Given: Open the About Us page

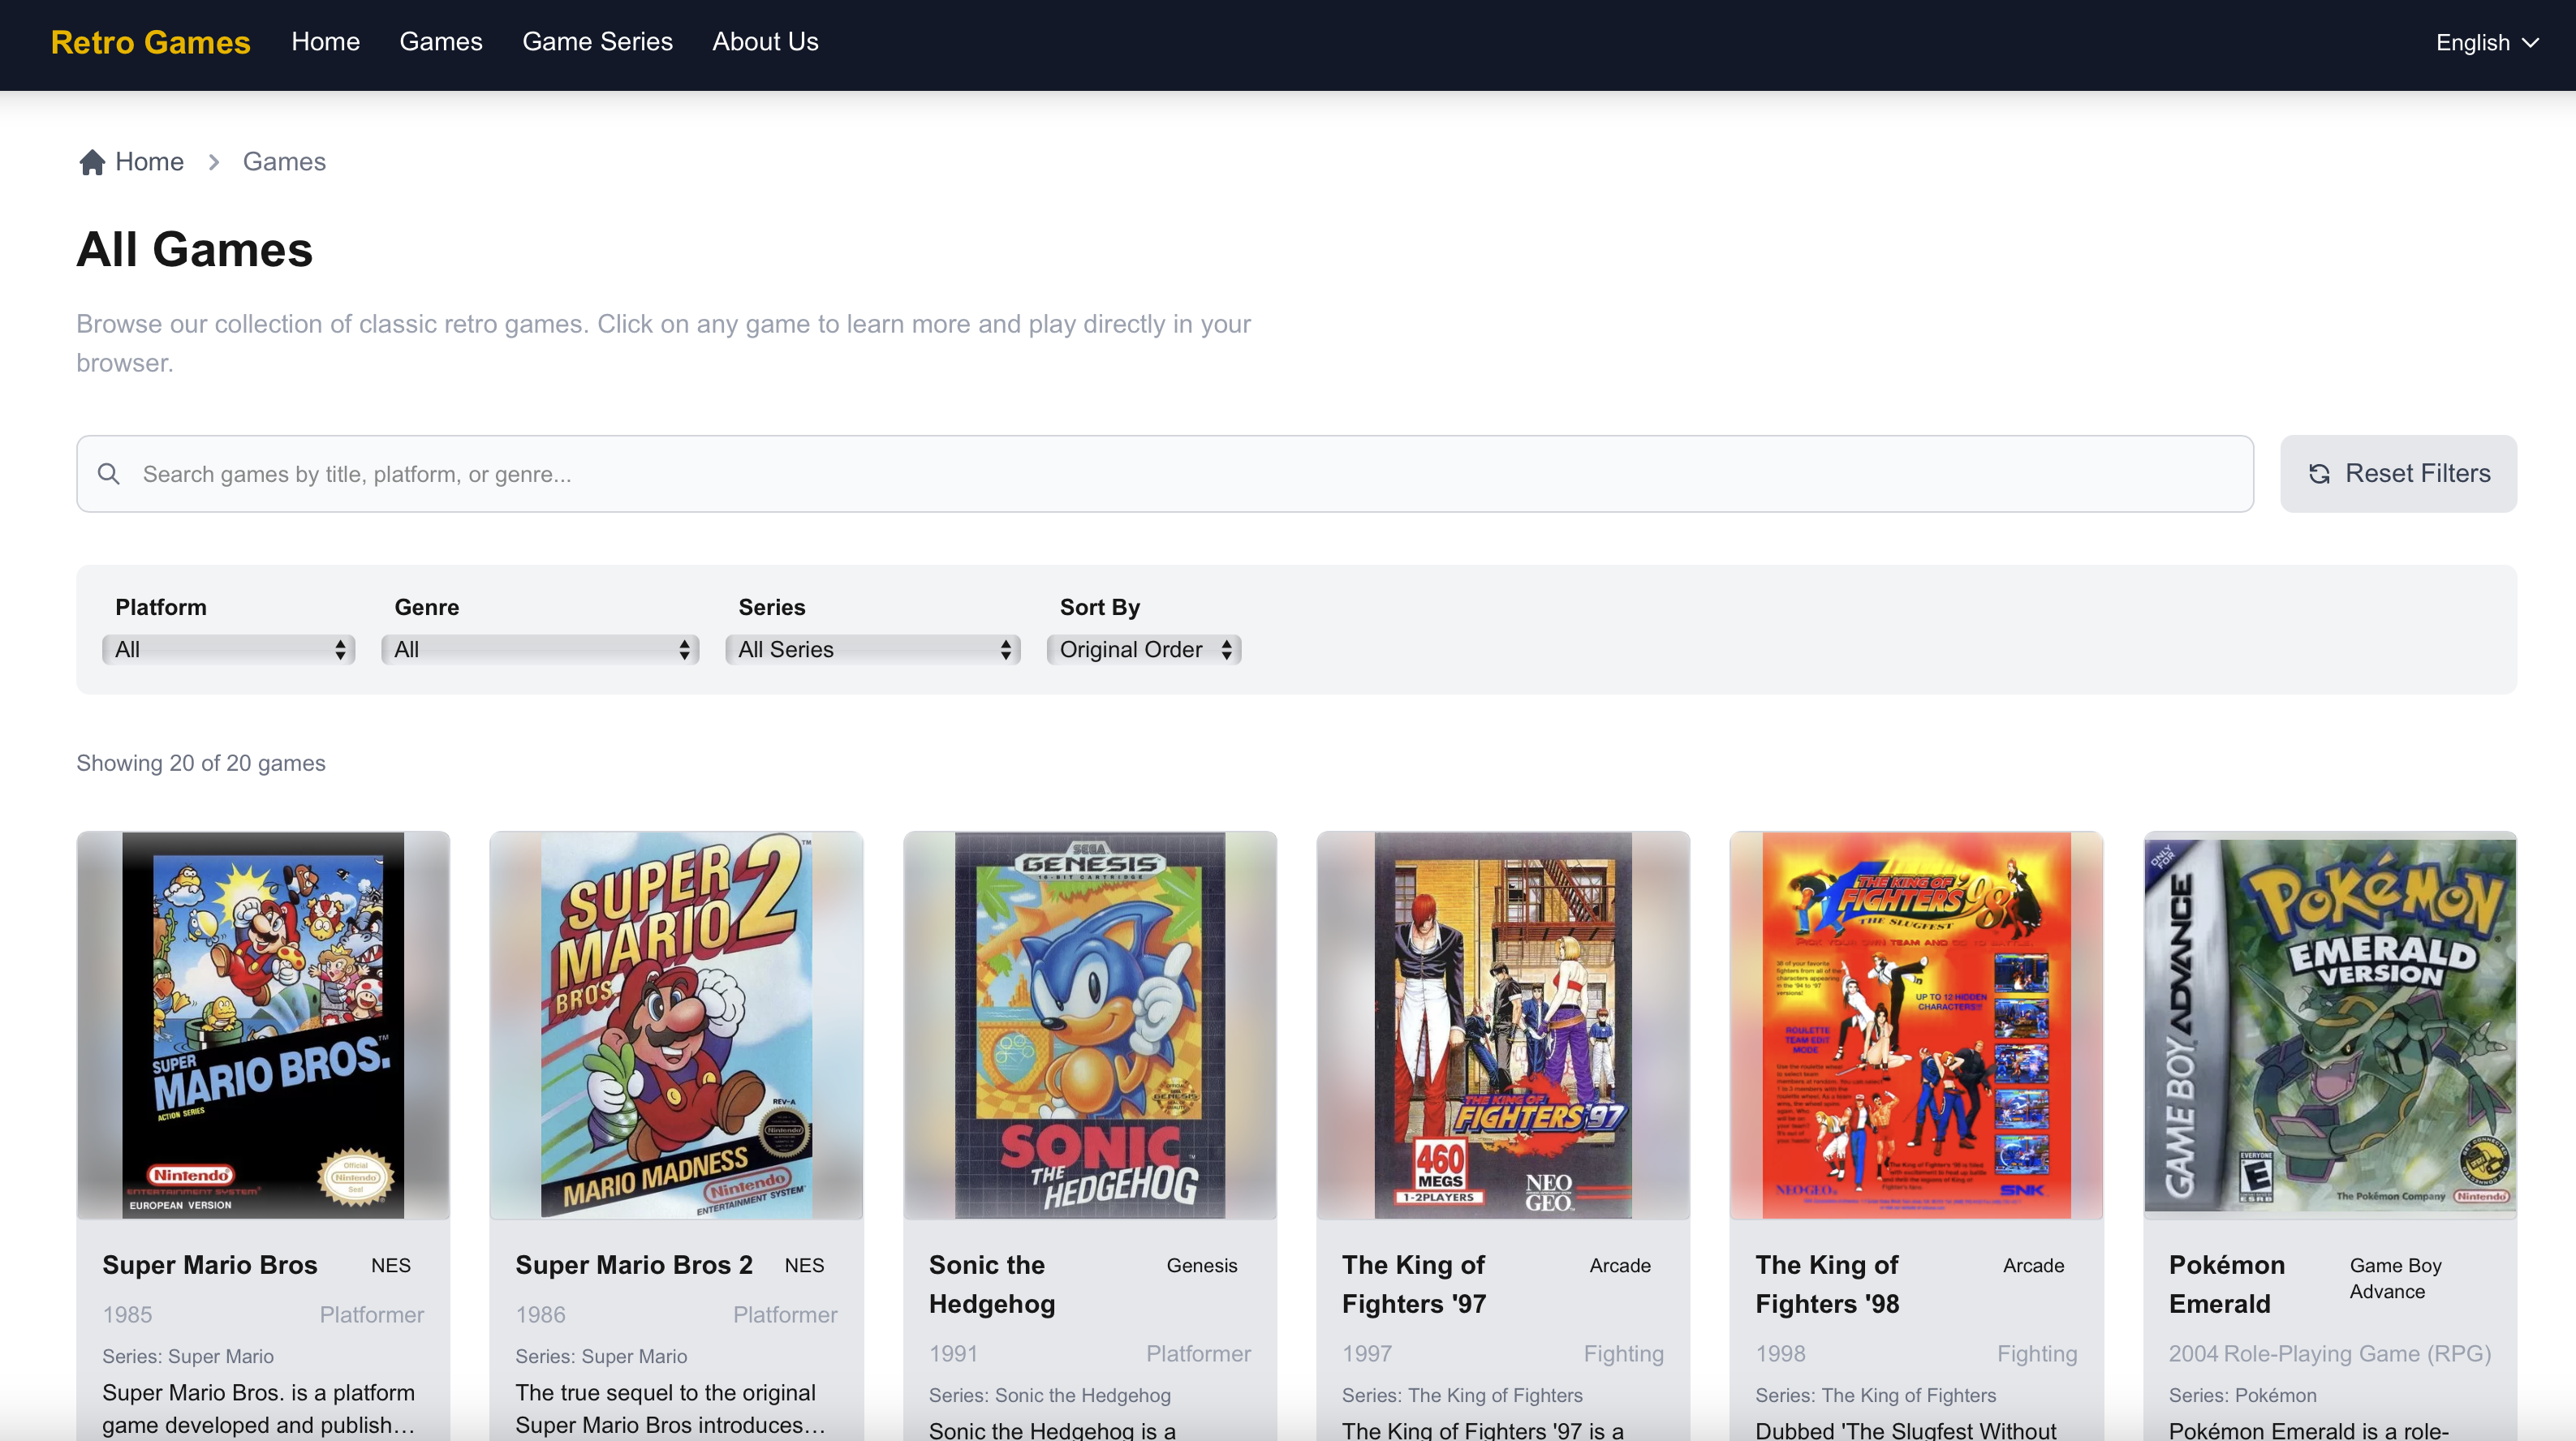Looking at the screenshot, I should 765,42.
